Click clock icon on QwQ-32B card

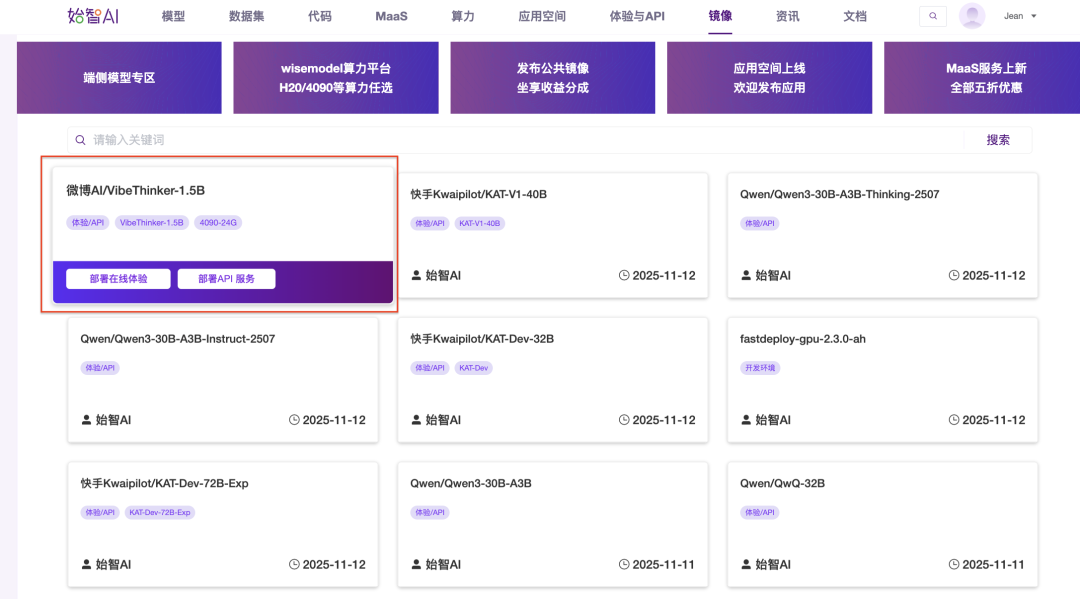tap(953, 565)
